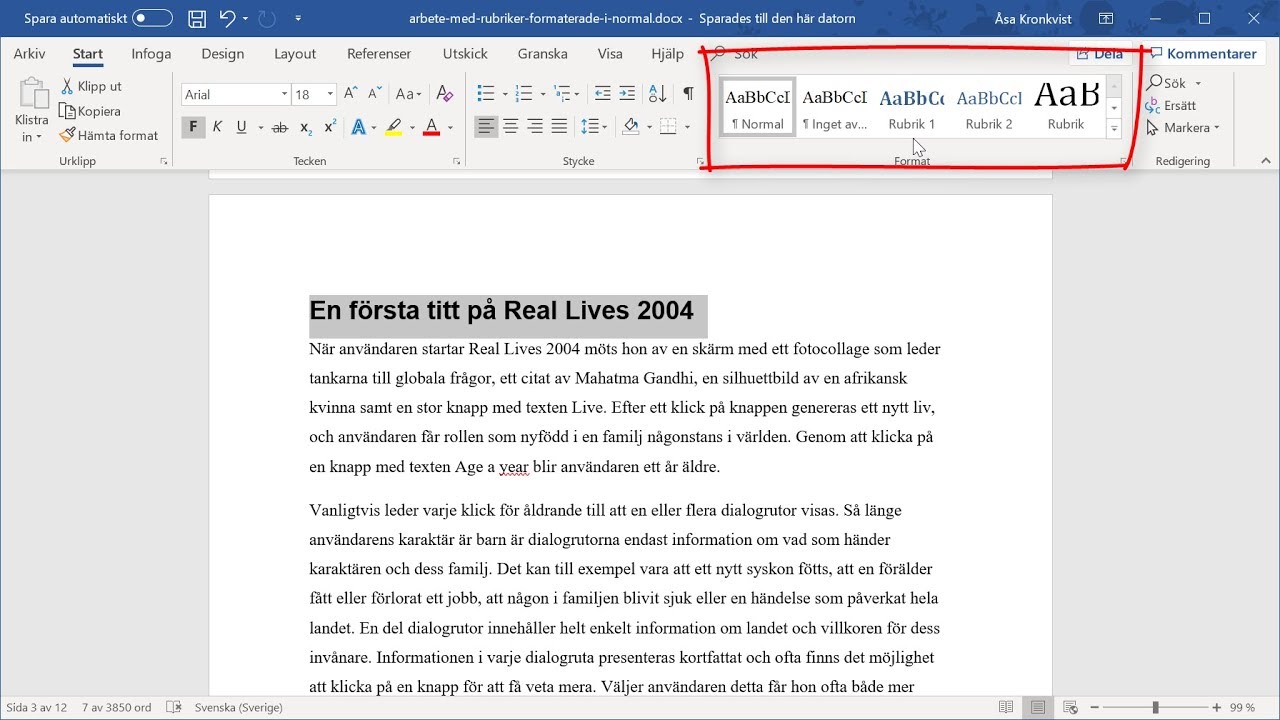
Task: Toggle strikethrough formatting
Action: 280,127
